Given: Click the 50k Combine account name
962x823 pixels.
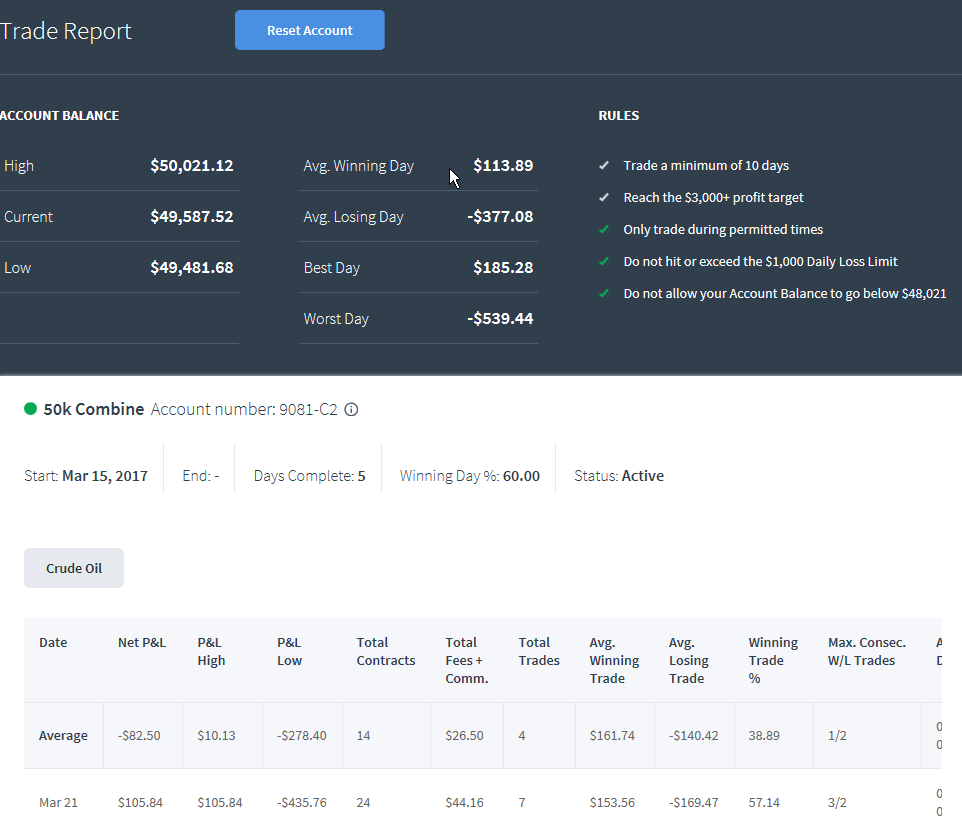Looking at the screenshot, I should click(94, 409).
